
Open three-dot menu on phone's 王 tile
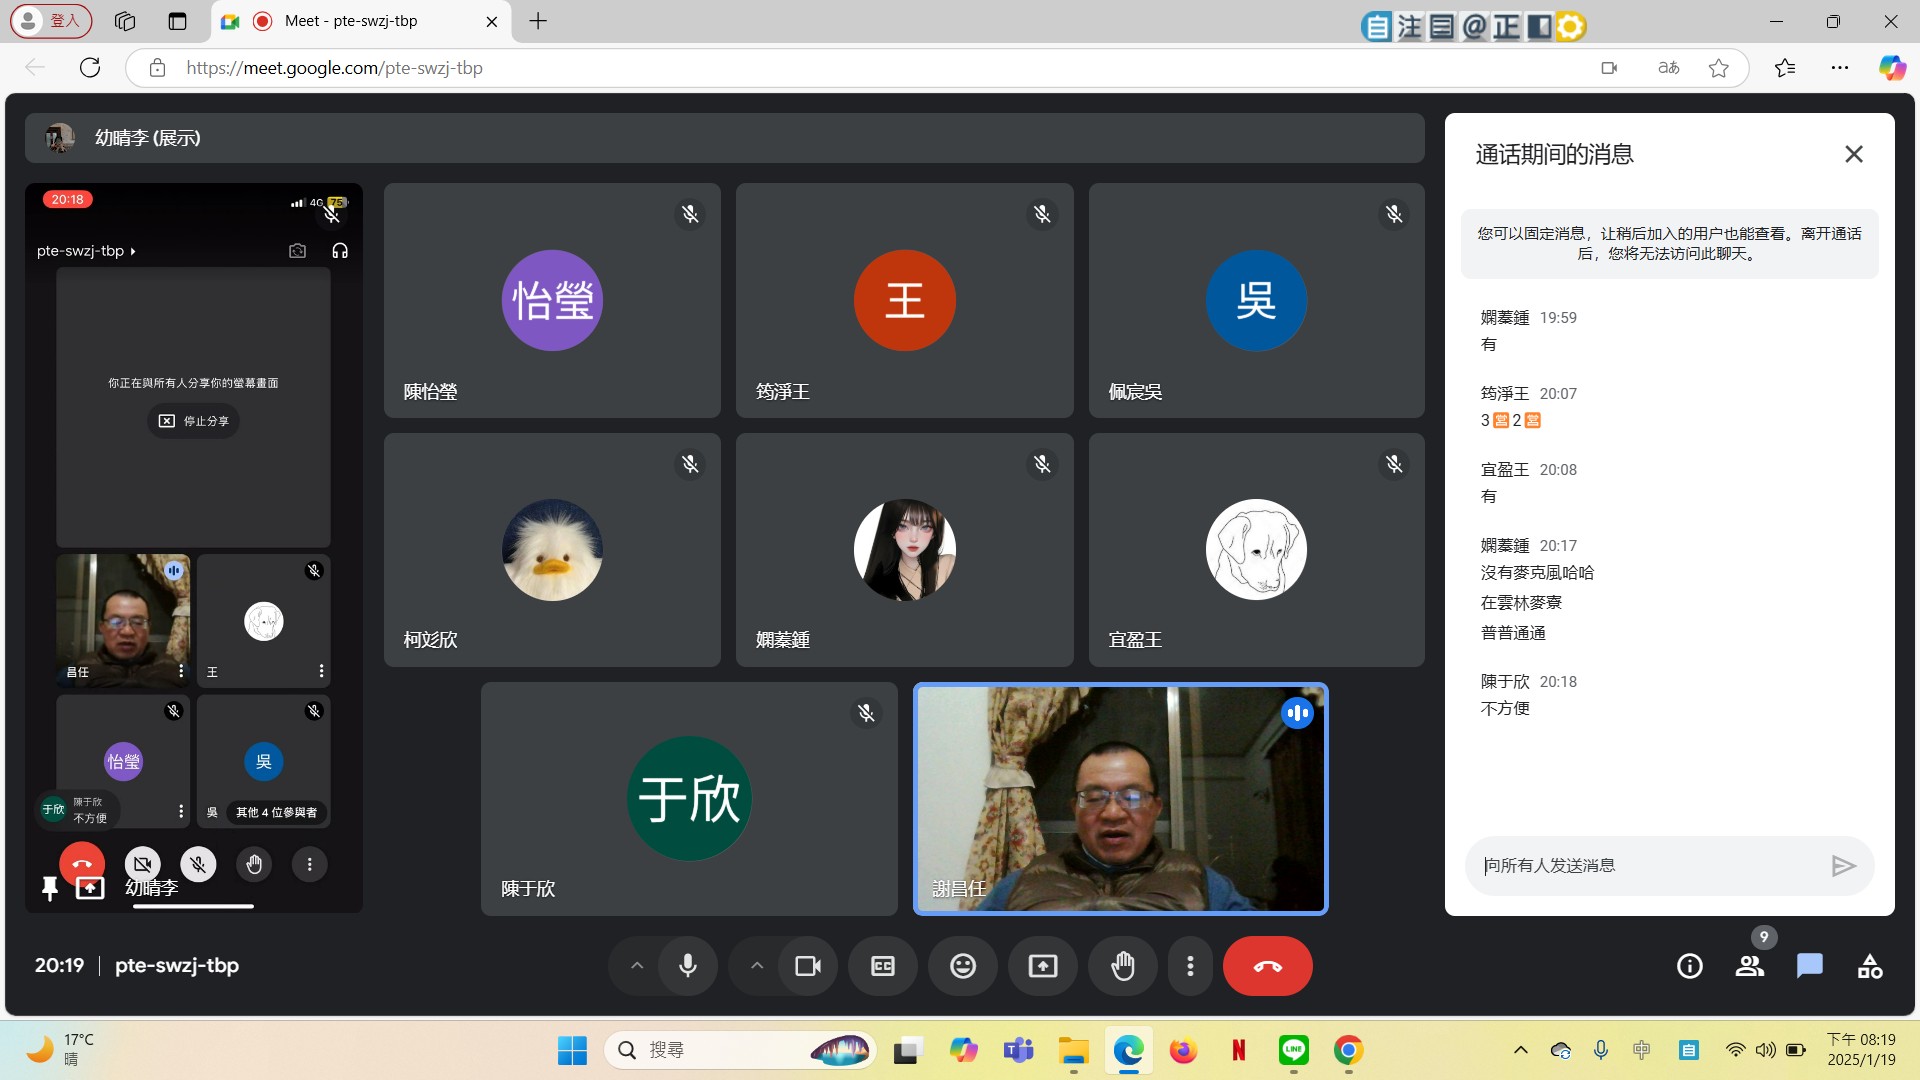click(x=321, y=671)
